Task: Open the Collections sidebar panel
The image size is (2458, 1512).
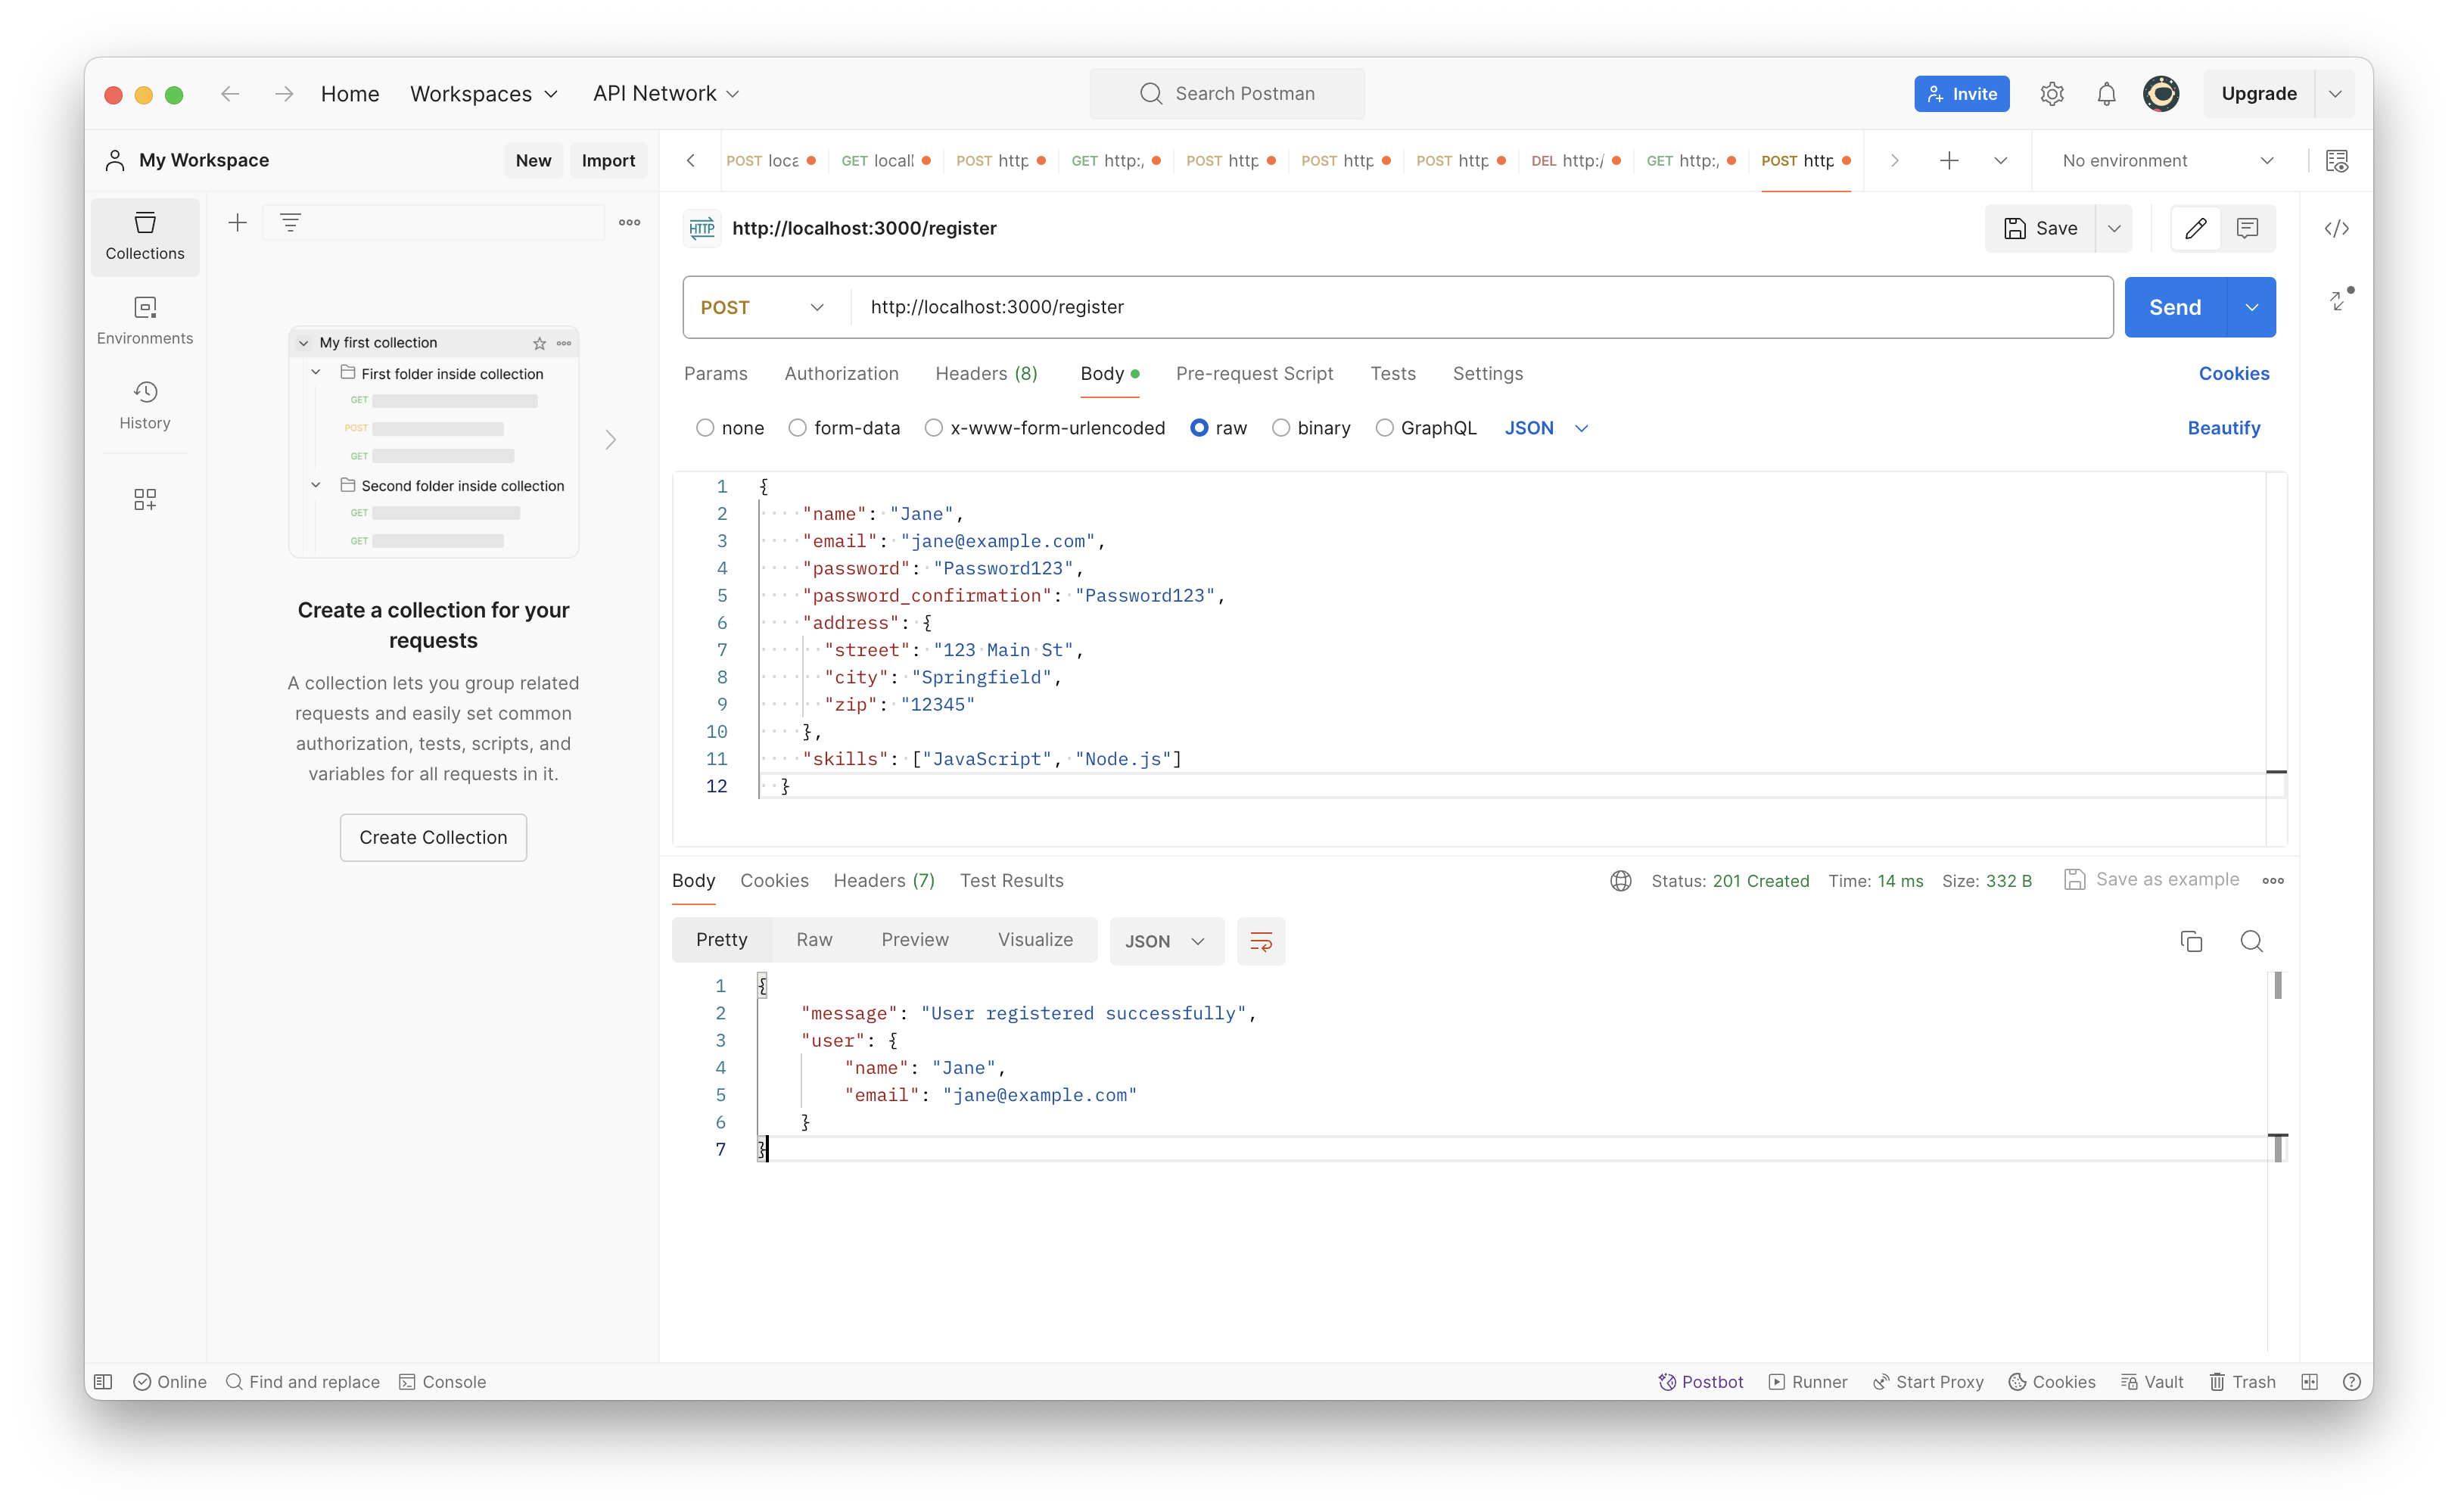Action: pyautogui.click(x=144, y=236)
